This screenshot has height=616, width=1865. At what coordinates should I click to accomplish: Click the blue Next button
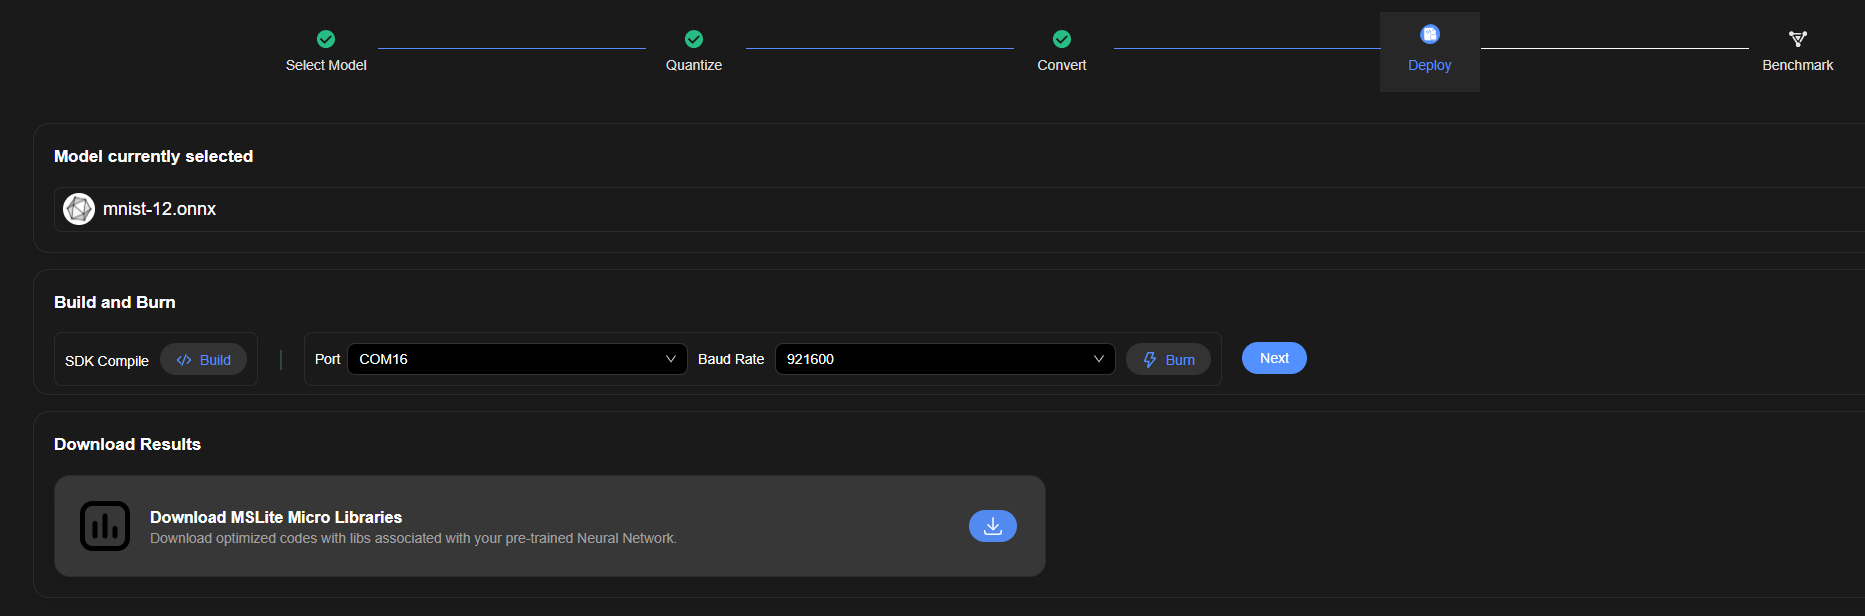(x=1274, y=358)
